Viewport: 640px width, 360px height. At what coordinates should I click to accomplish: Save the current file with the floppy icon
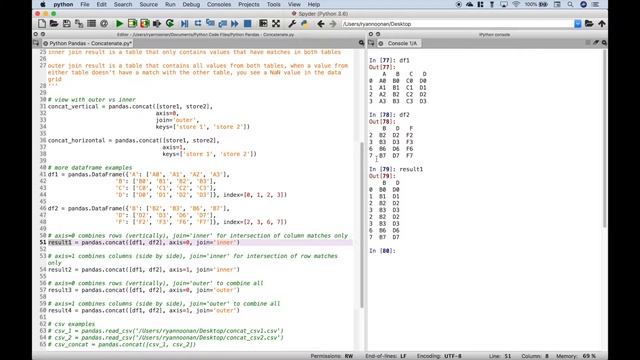(67, 24)
